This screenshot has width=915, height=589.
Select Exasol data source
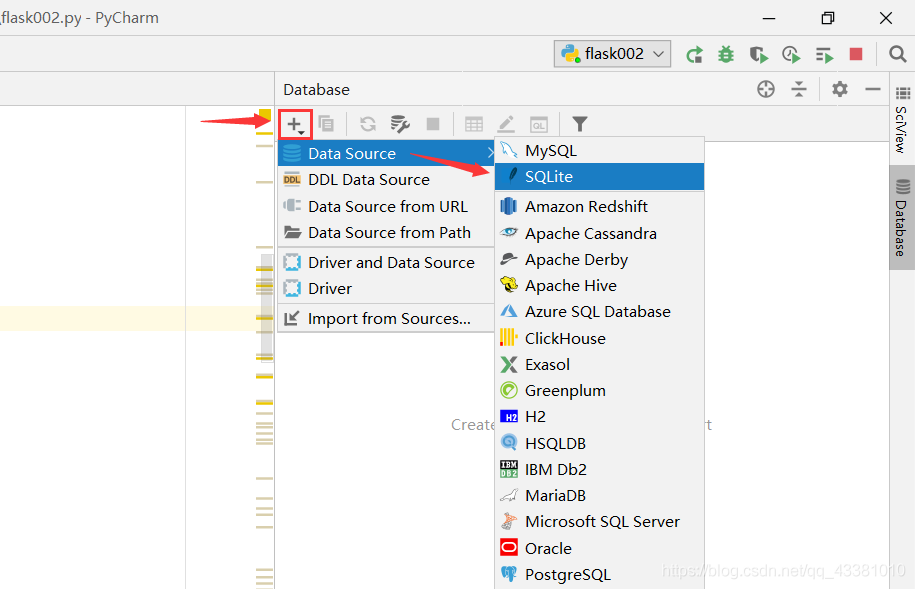(599, 364)
